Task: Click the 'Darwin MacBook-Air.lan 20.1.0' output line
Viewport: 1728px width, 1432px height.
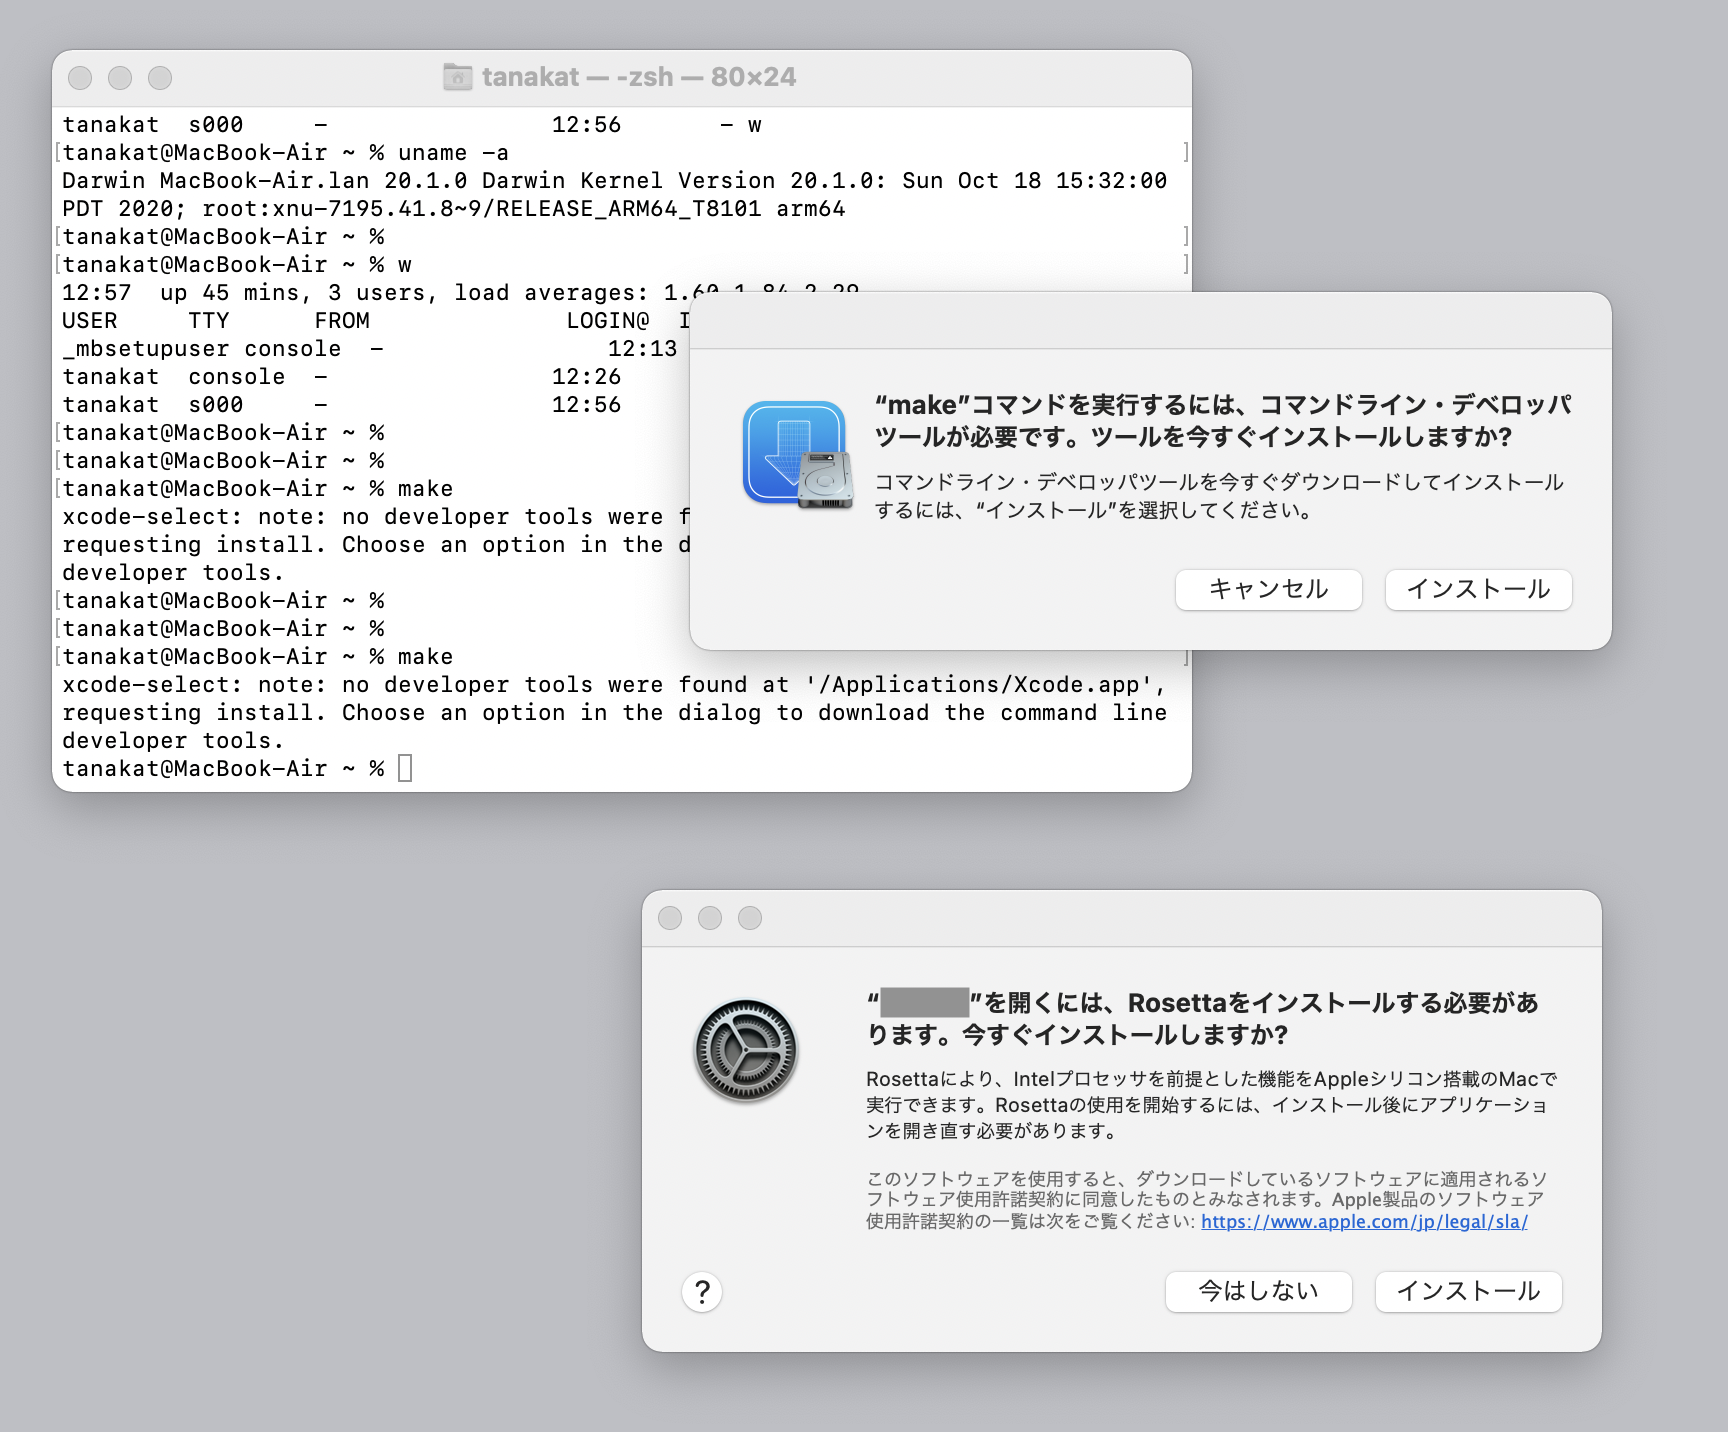Action: pos(614,181)
